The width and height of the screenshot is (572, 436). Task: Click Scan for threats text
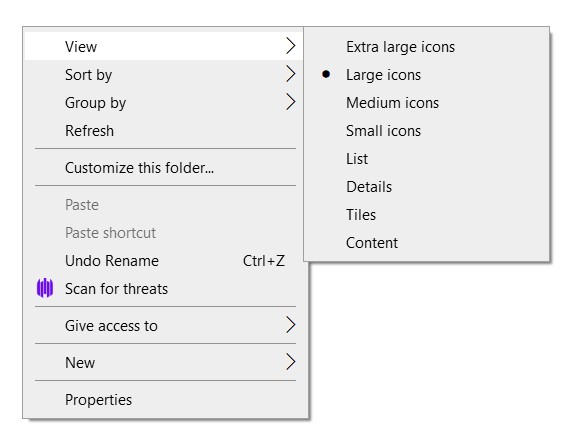116,289
